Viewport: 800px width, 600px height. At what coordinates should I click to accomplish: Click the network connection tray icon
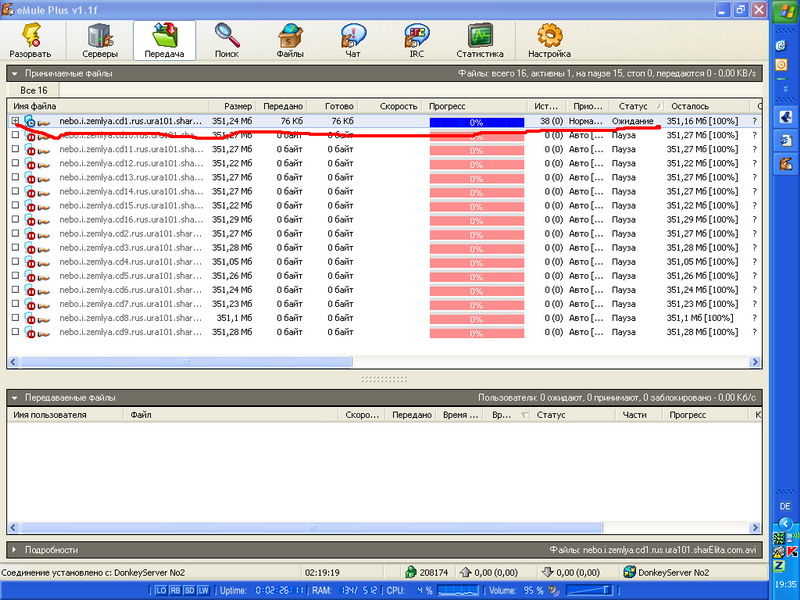pos(792,538)
